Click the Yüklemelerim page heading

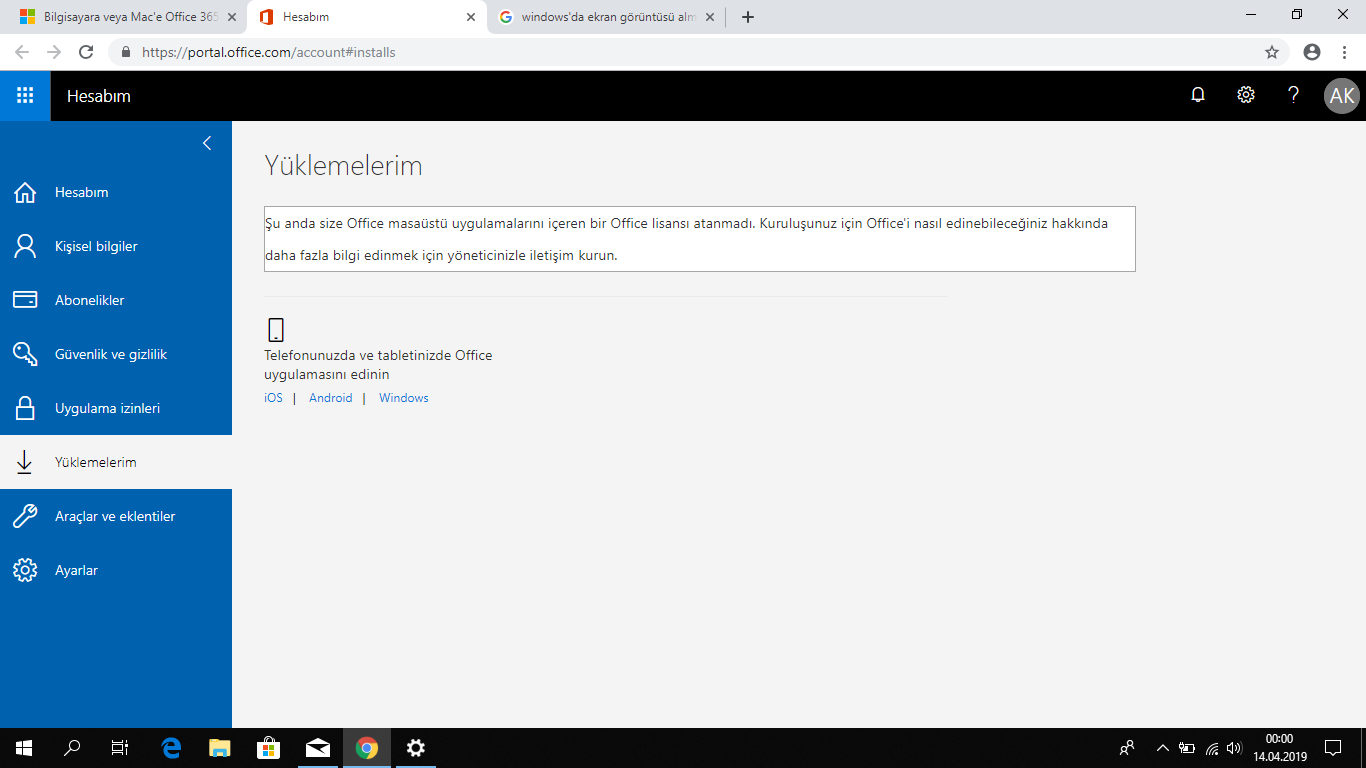(343, 166)
